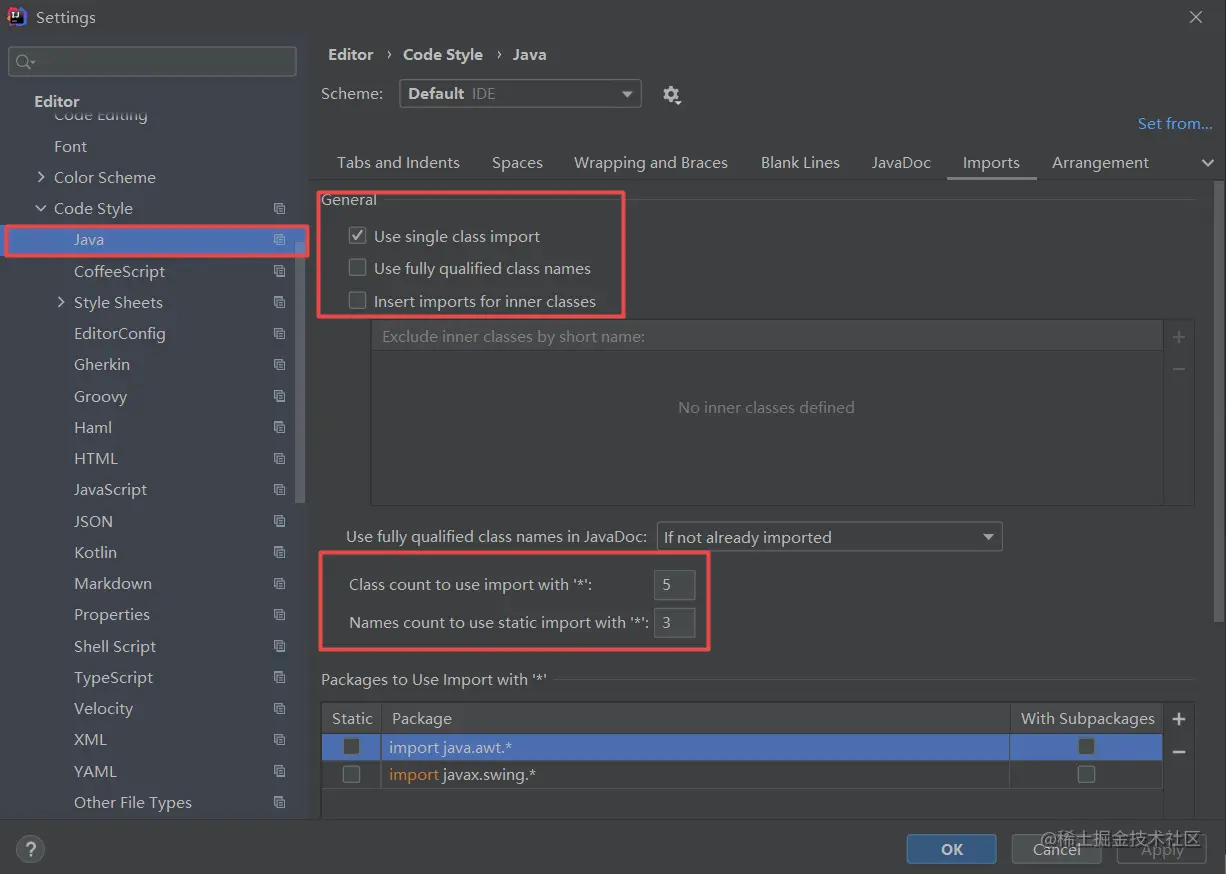Click the settings search field
Screen dimensions: 1226x874
pos(152,62)
